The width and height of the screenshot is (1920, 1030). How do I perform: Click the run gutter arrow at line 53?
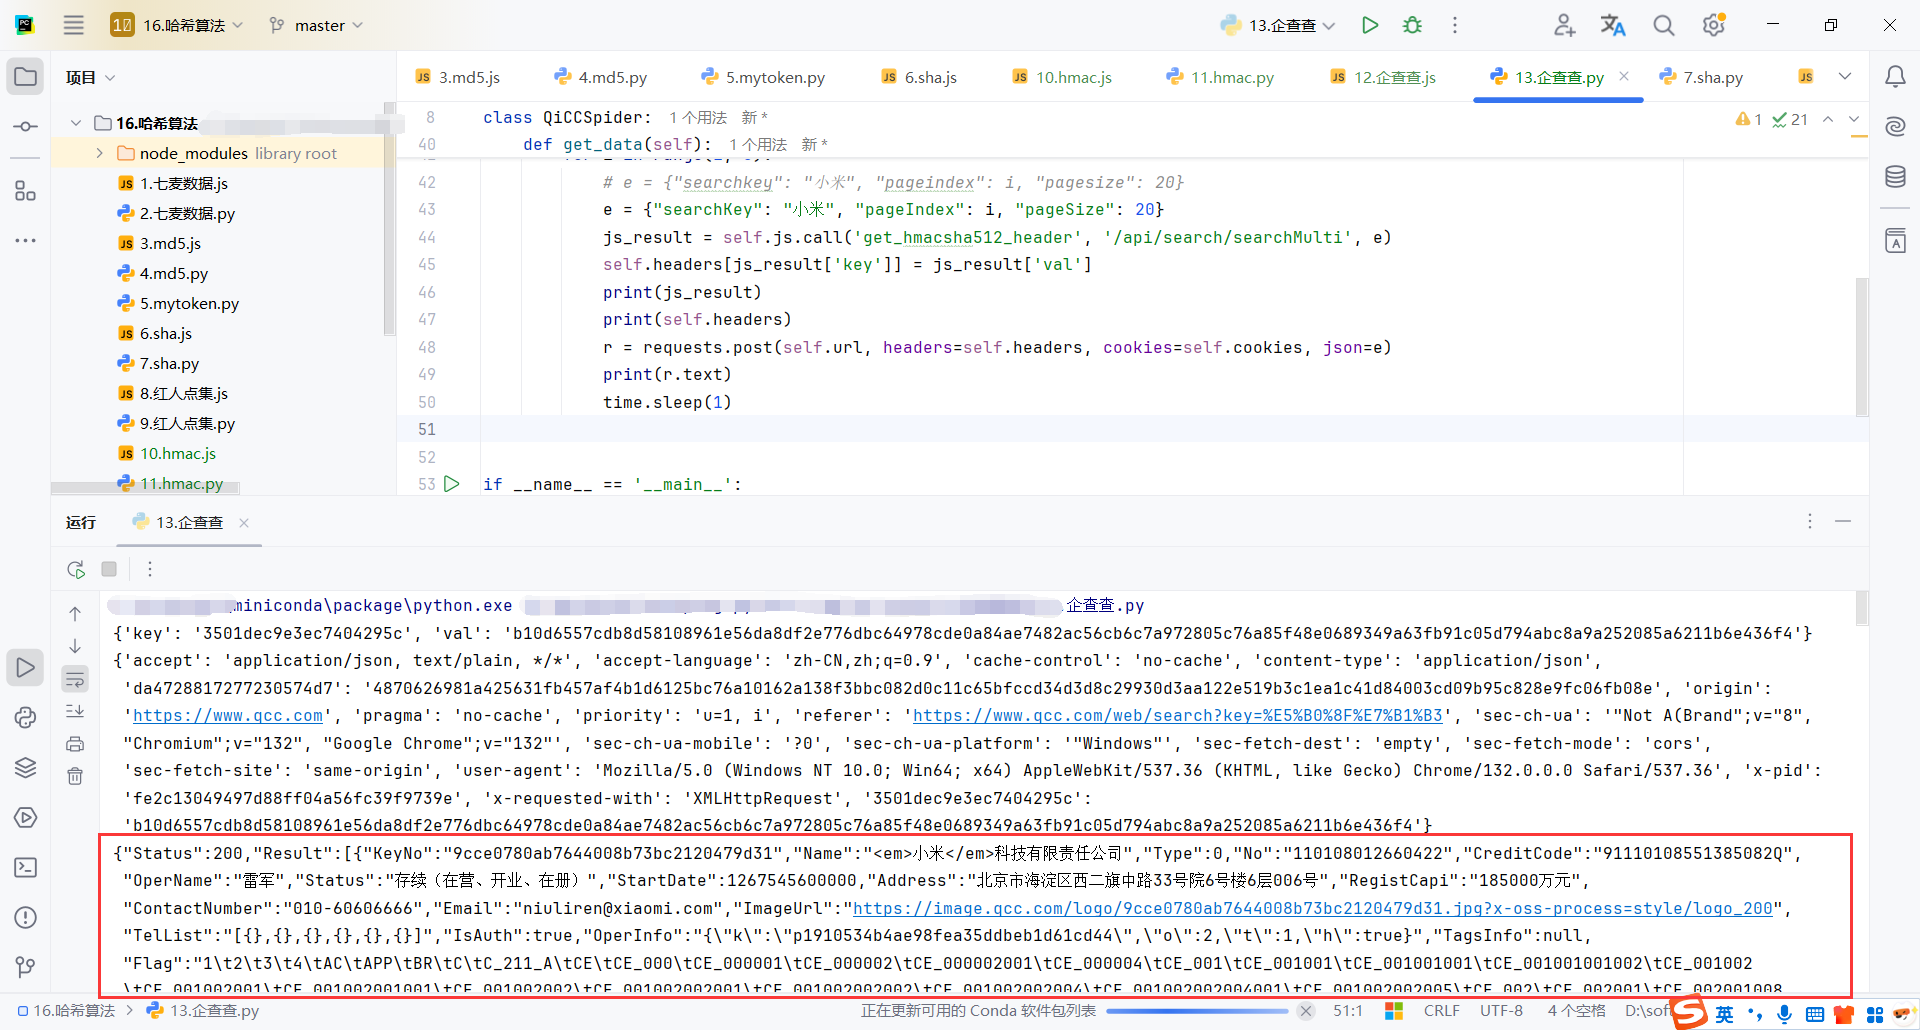pos(452,484)
